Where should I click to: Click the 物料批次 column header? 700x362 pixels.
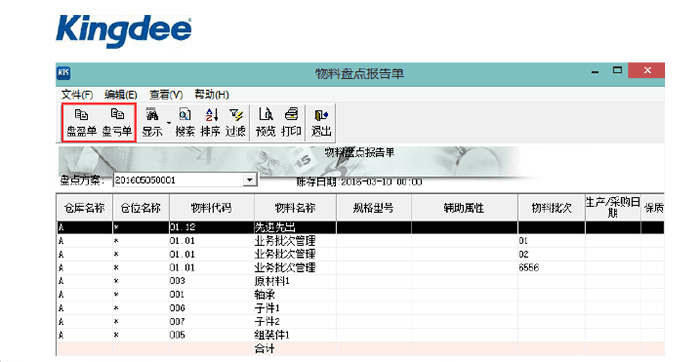[x=551, y=208]
